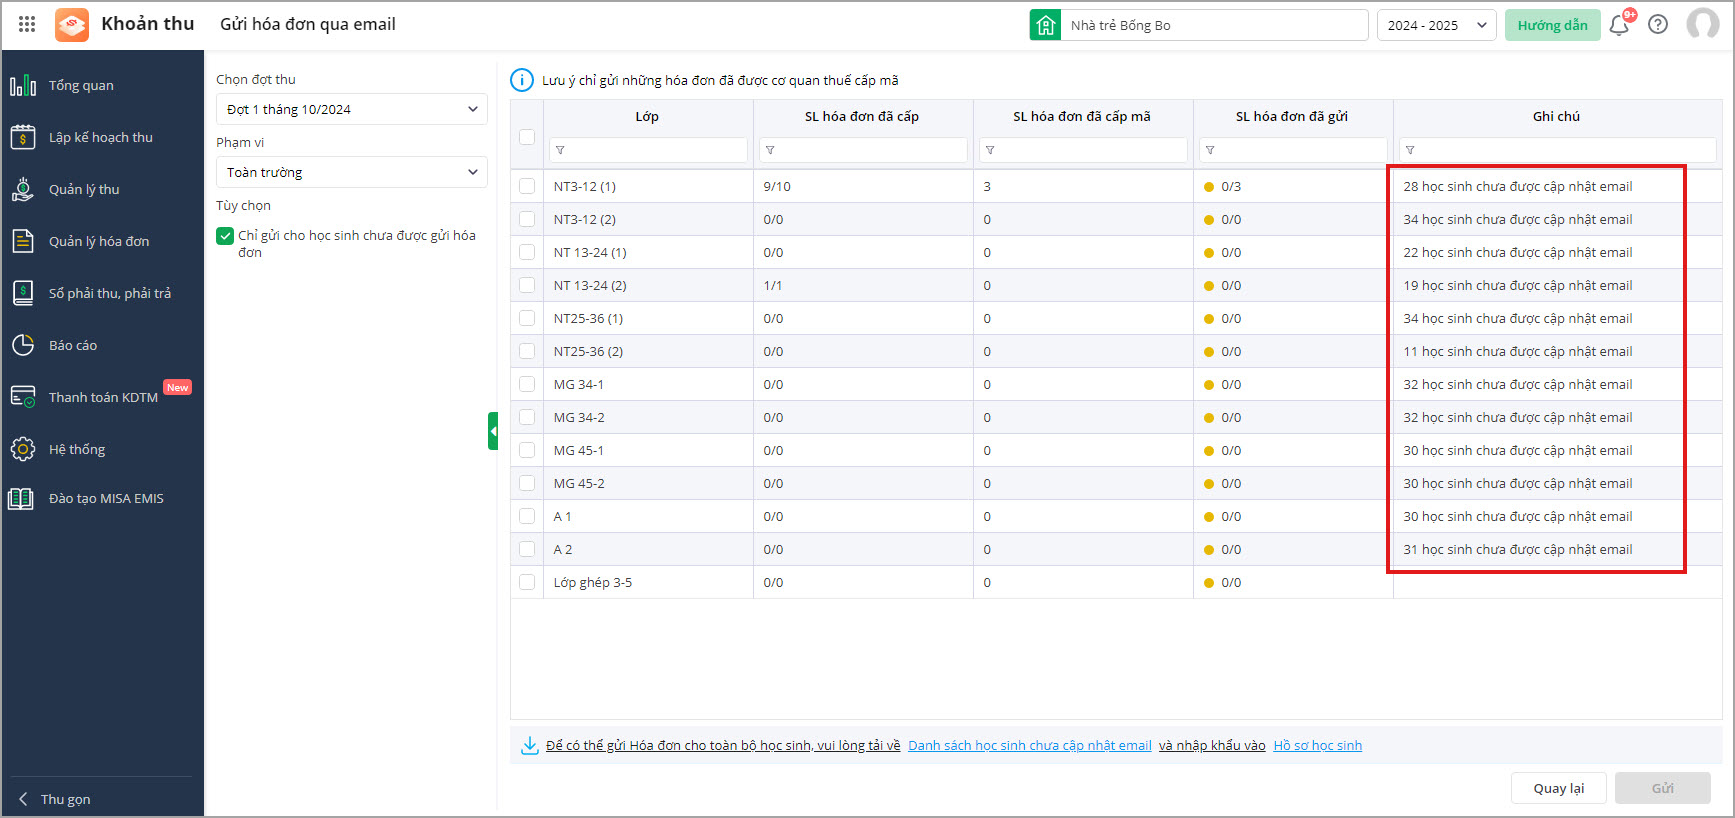1735x818 pixels.
Task: Click the filter icon in the Lớp column
Action: (x=560, y=150)
